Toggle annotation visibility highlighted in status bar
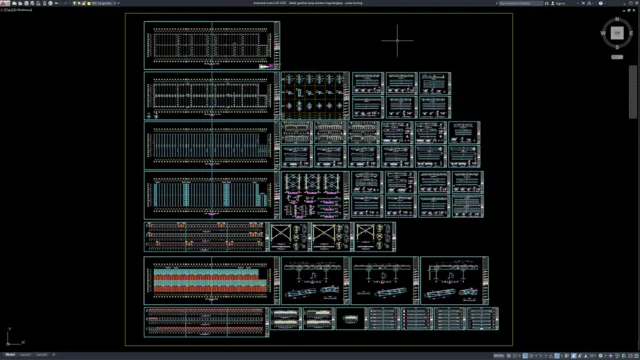The image size is (640, 360). [x=573, y=356]
